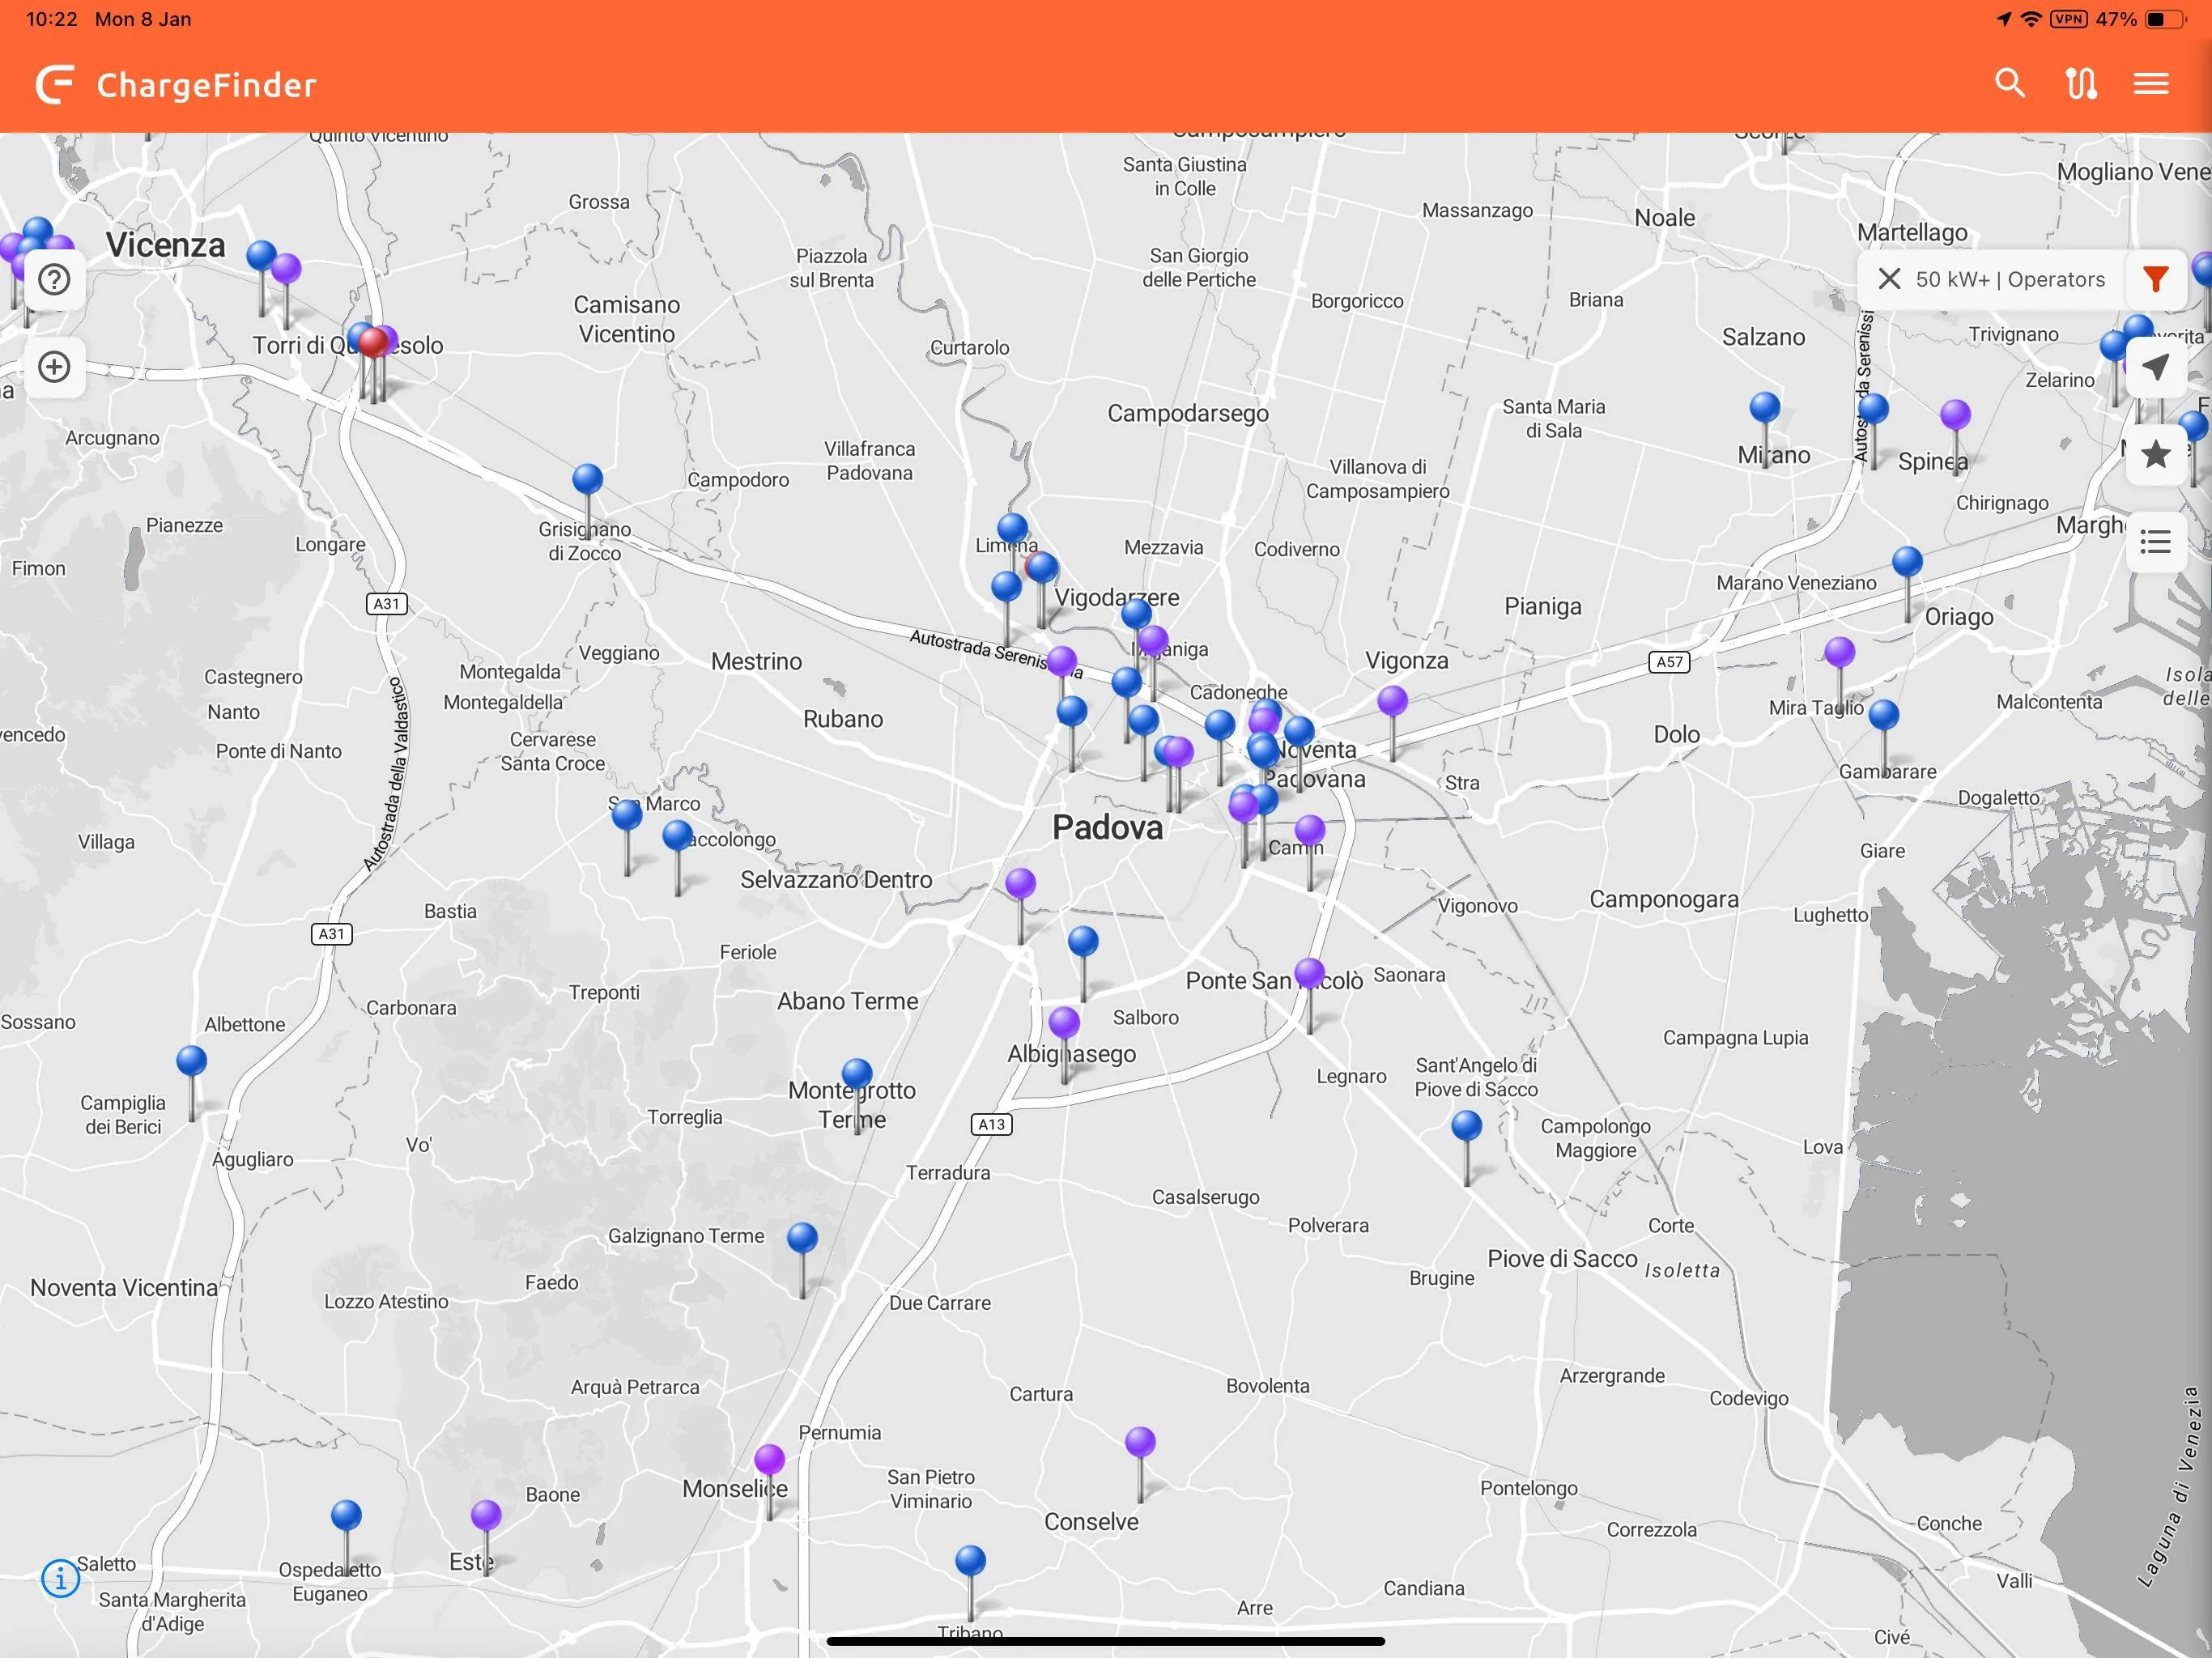2212x1658 pixels.
Task: Open the search magnifier in the header
Action: 2009,83
